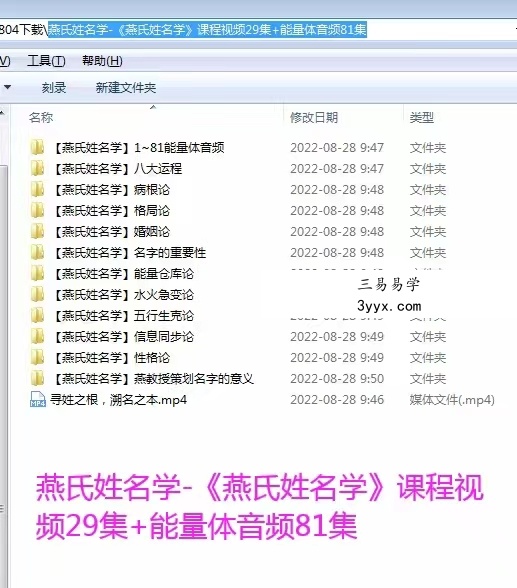This screenshot has height=588, width=517.
Task: Click date 2022-08-28 9:46 of mp4 file
Action: coord(337,399)
